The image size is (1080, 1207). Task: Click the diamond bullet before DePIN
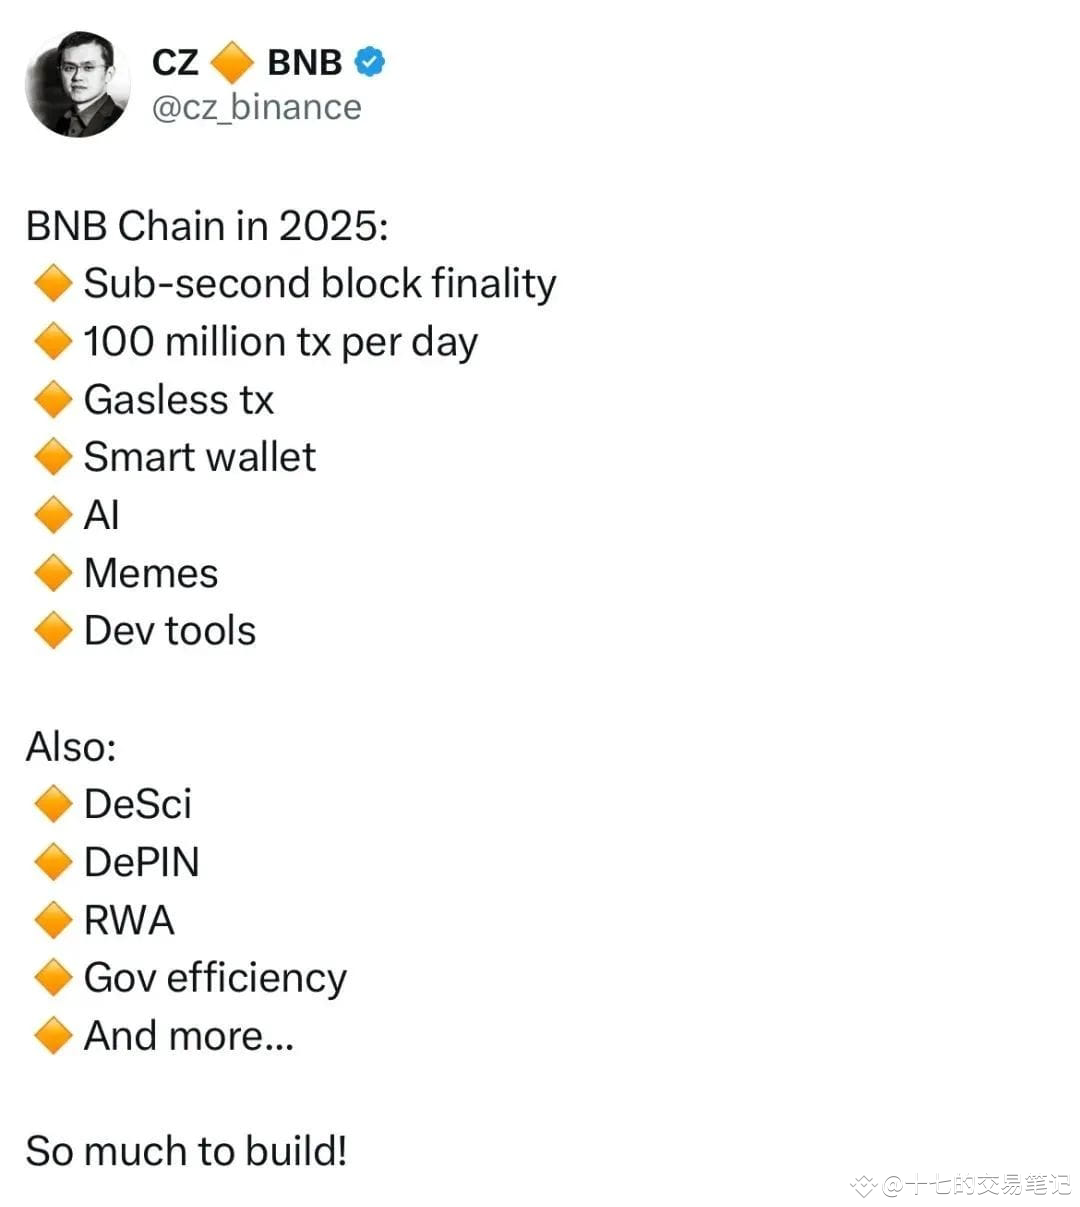pyautogui.click(x=53, y=862)
